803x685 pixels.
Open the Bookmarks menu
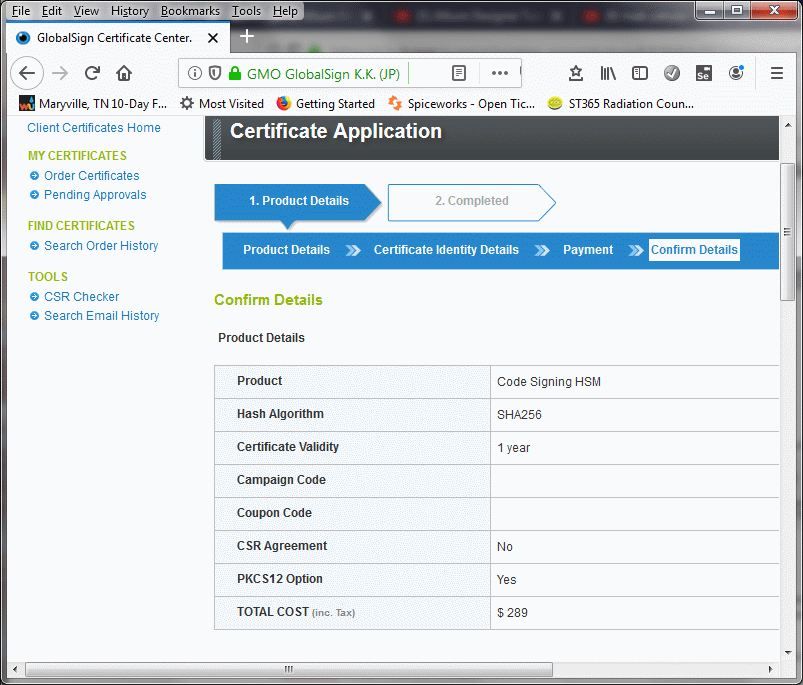pyautogui.click(x=190, y=11)
